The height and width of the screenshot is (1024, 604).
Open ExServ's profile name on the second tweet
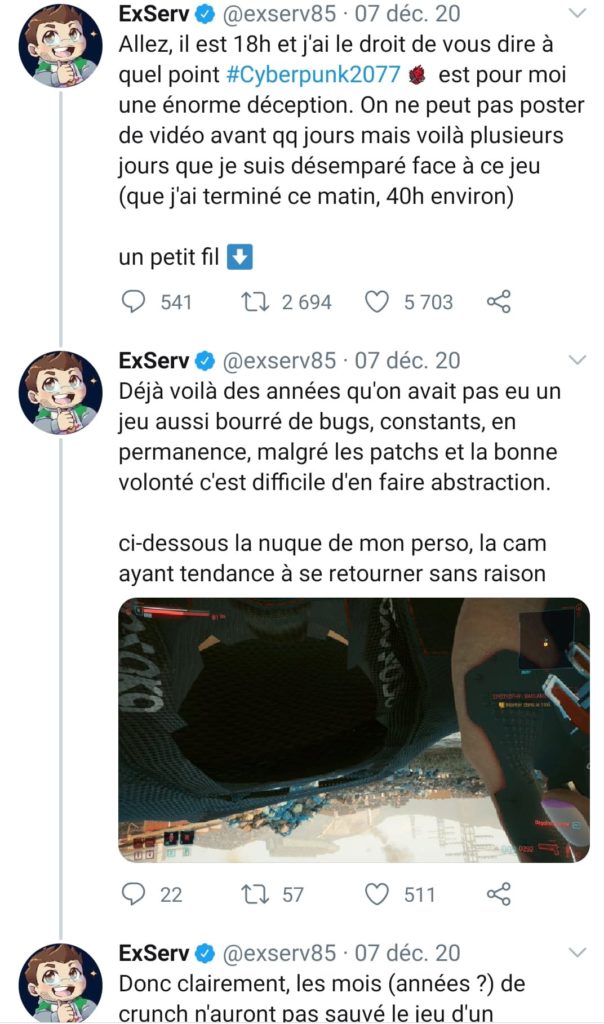coord(153,360)
